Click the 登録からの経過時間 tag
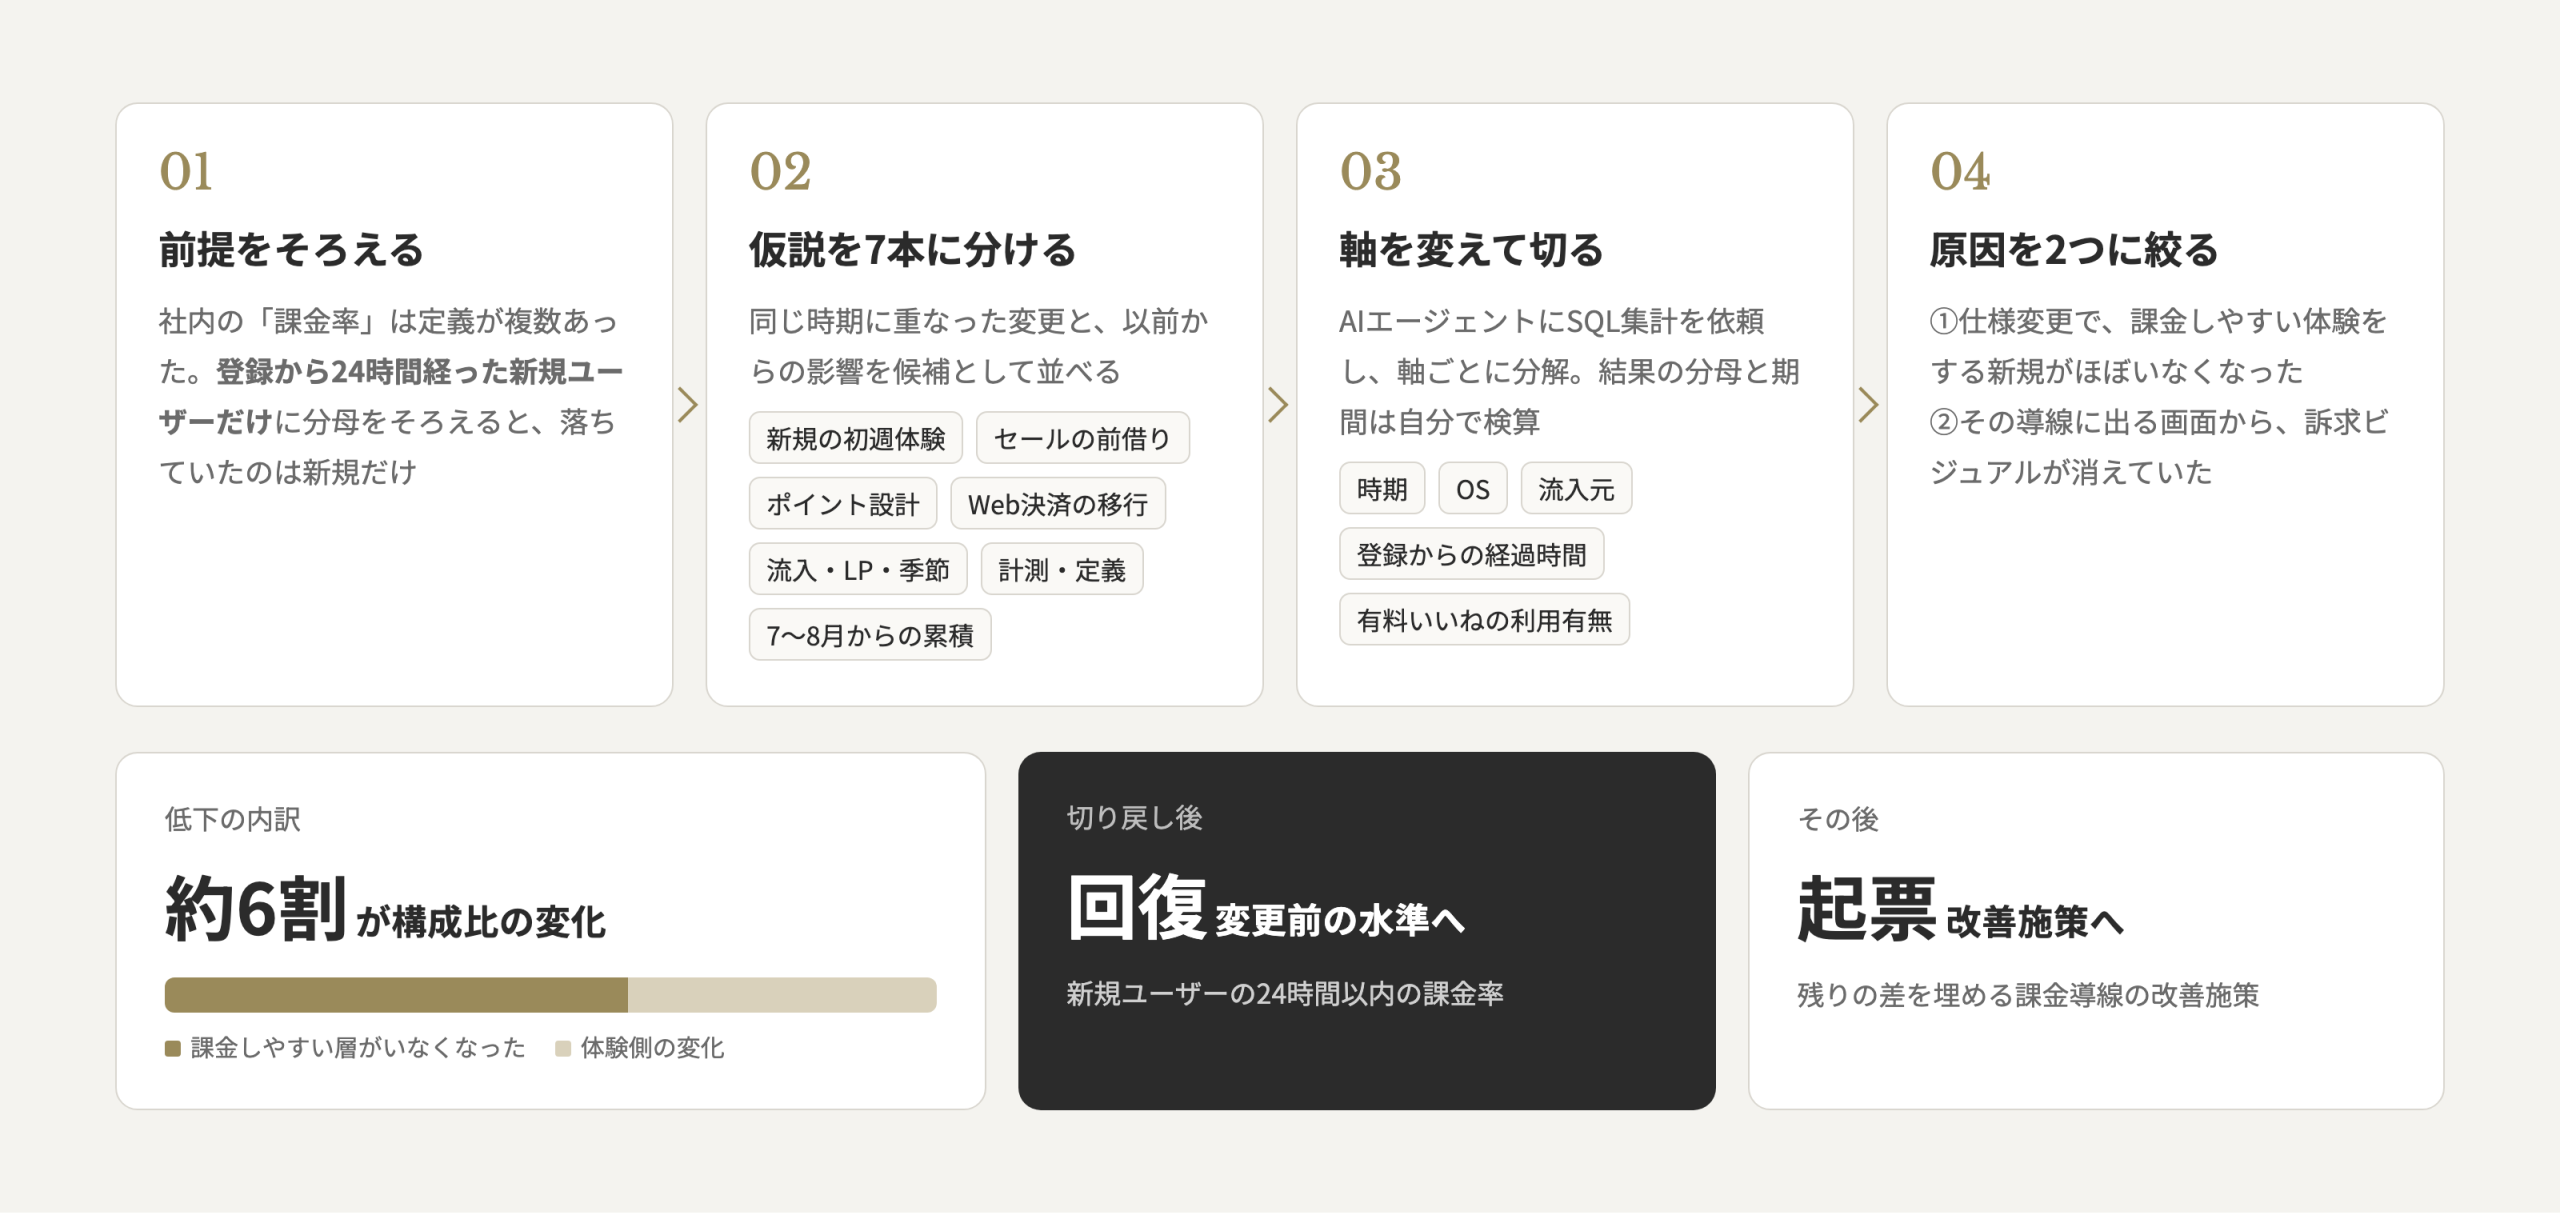This screenshot has width=2560, height=1219. click(x=1471, y=555)
